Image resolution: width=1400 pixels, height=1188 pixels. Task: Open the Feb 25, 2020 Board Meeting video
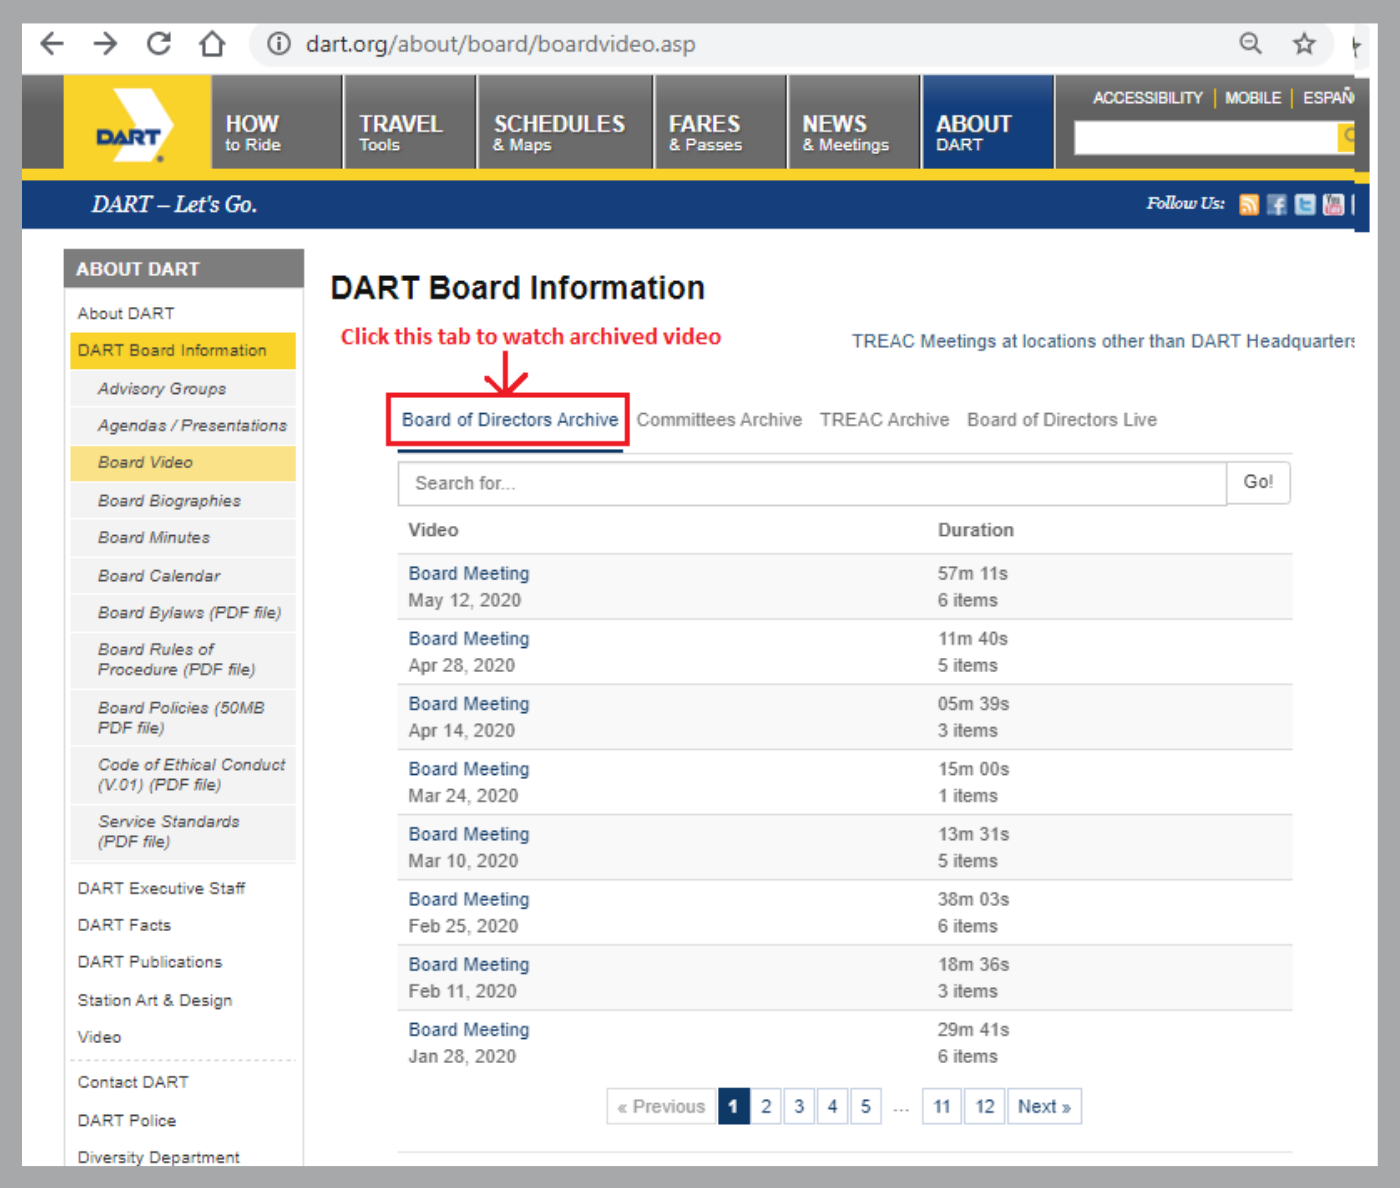coord(469,900)
